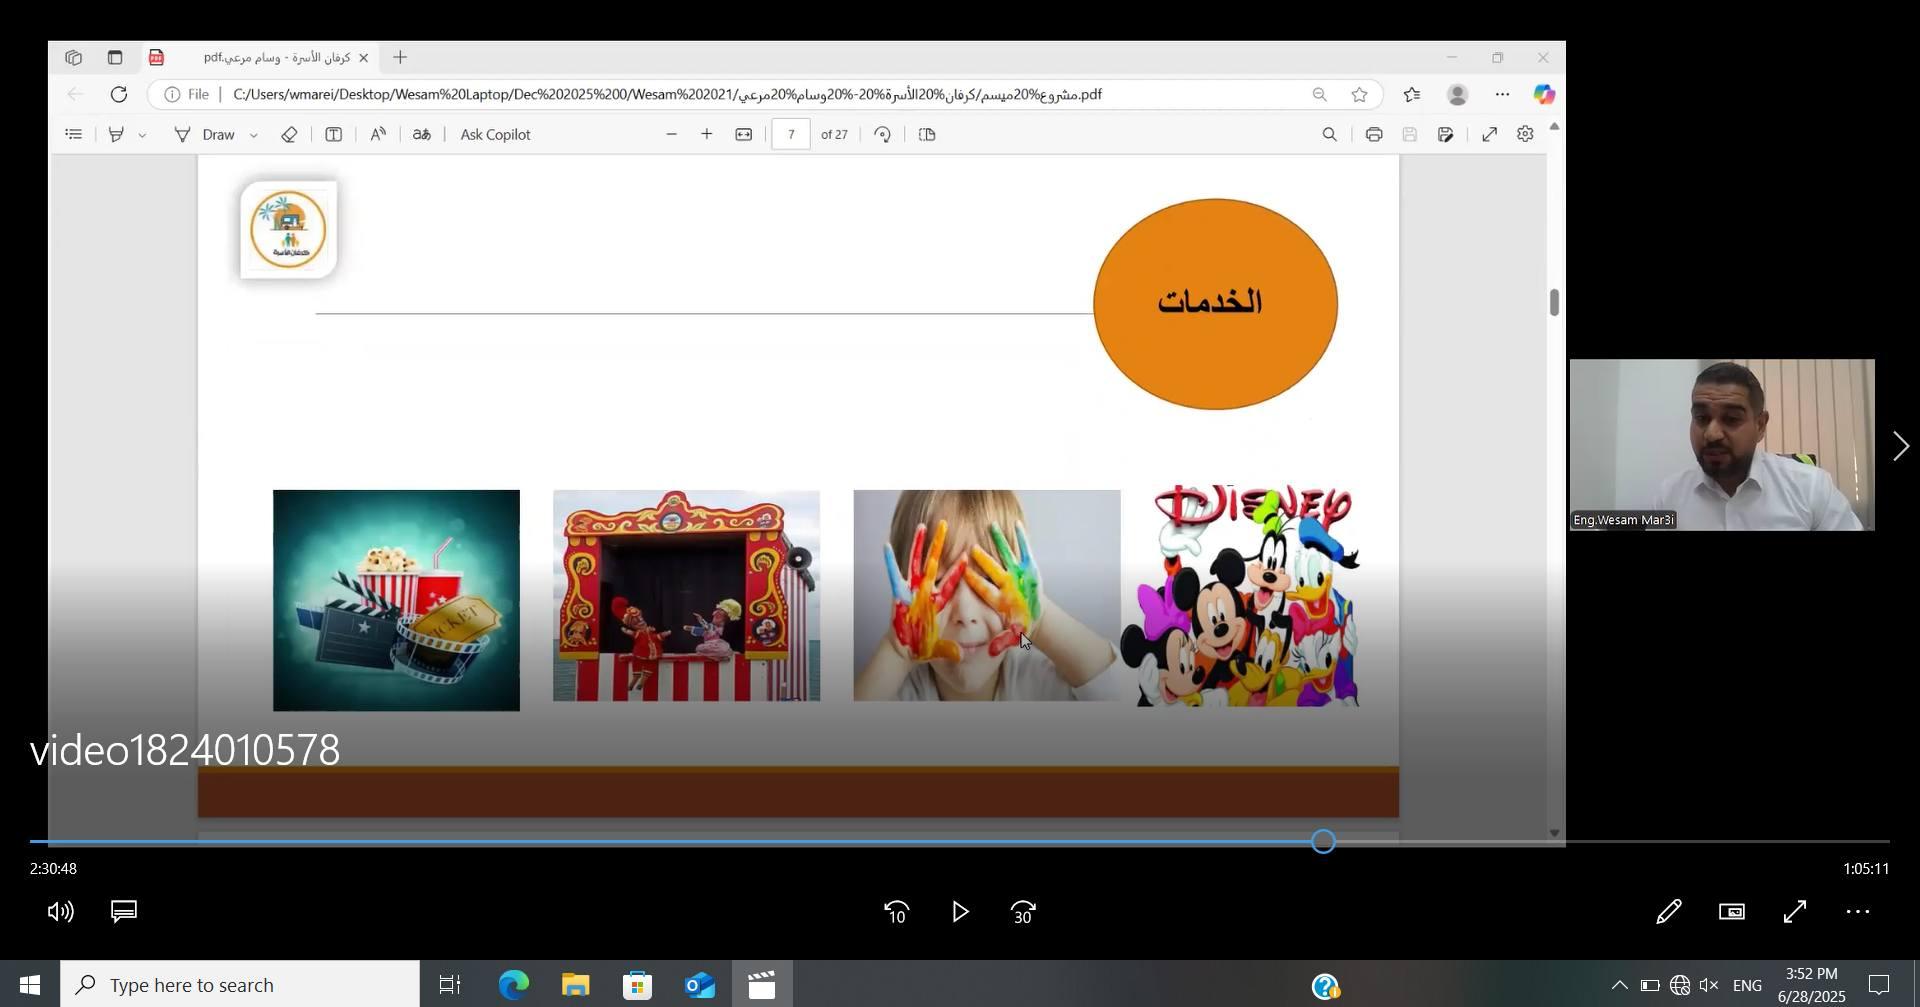Screen dimensions: 1920x1007
Task: Skip back 10 seconds
Action: (x=897, y=912)
